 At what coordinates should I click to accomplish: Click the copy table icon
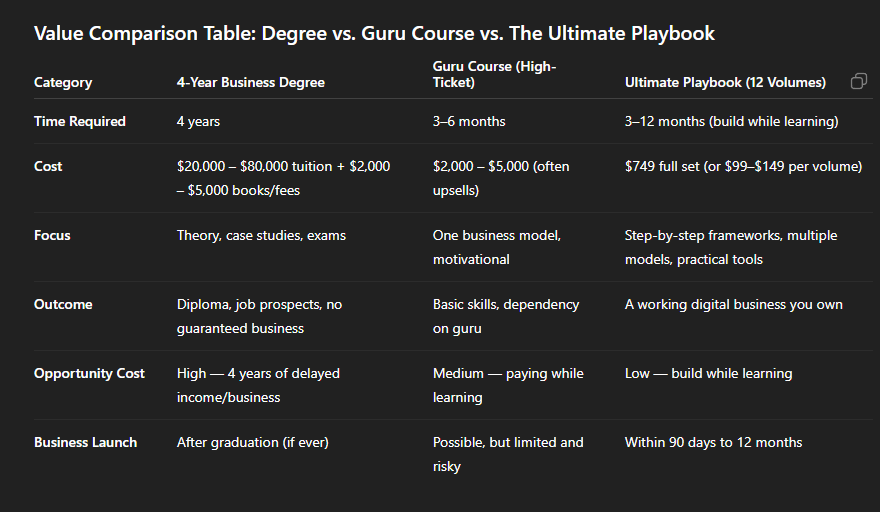point(858,82)
